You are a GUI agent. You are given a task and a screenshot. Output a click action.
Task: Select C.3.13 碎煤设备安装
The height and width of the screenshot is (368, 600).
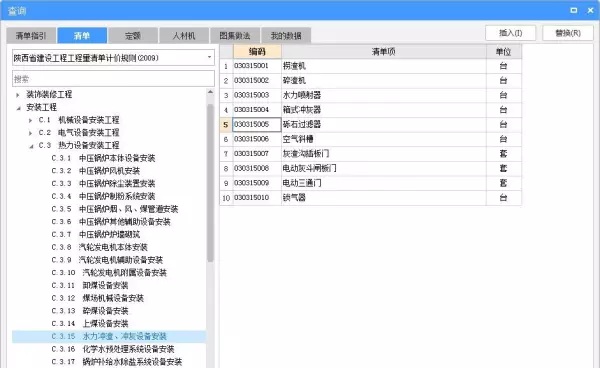tap(90, 311)
